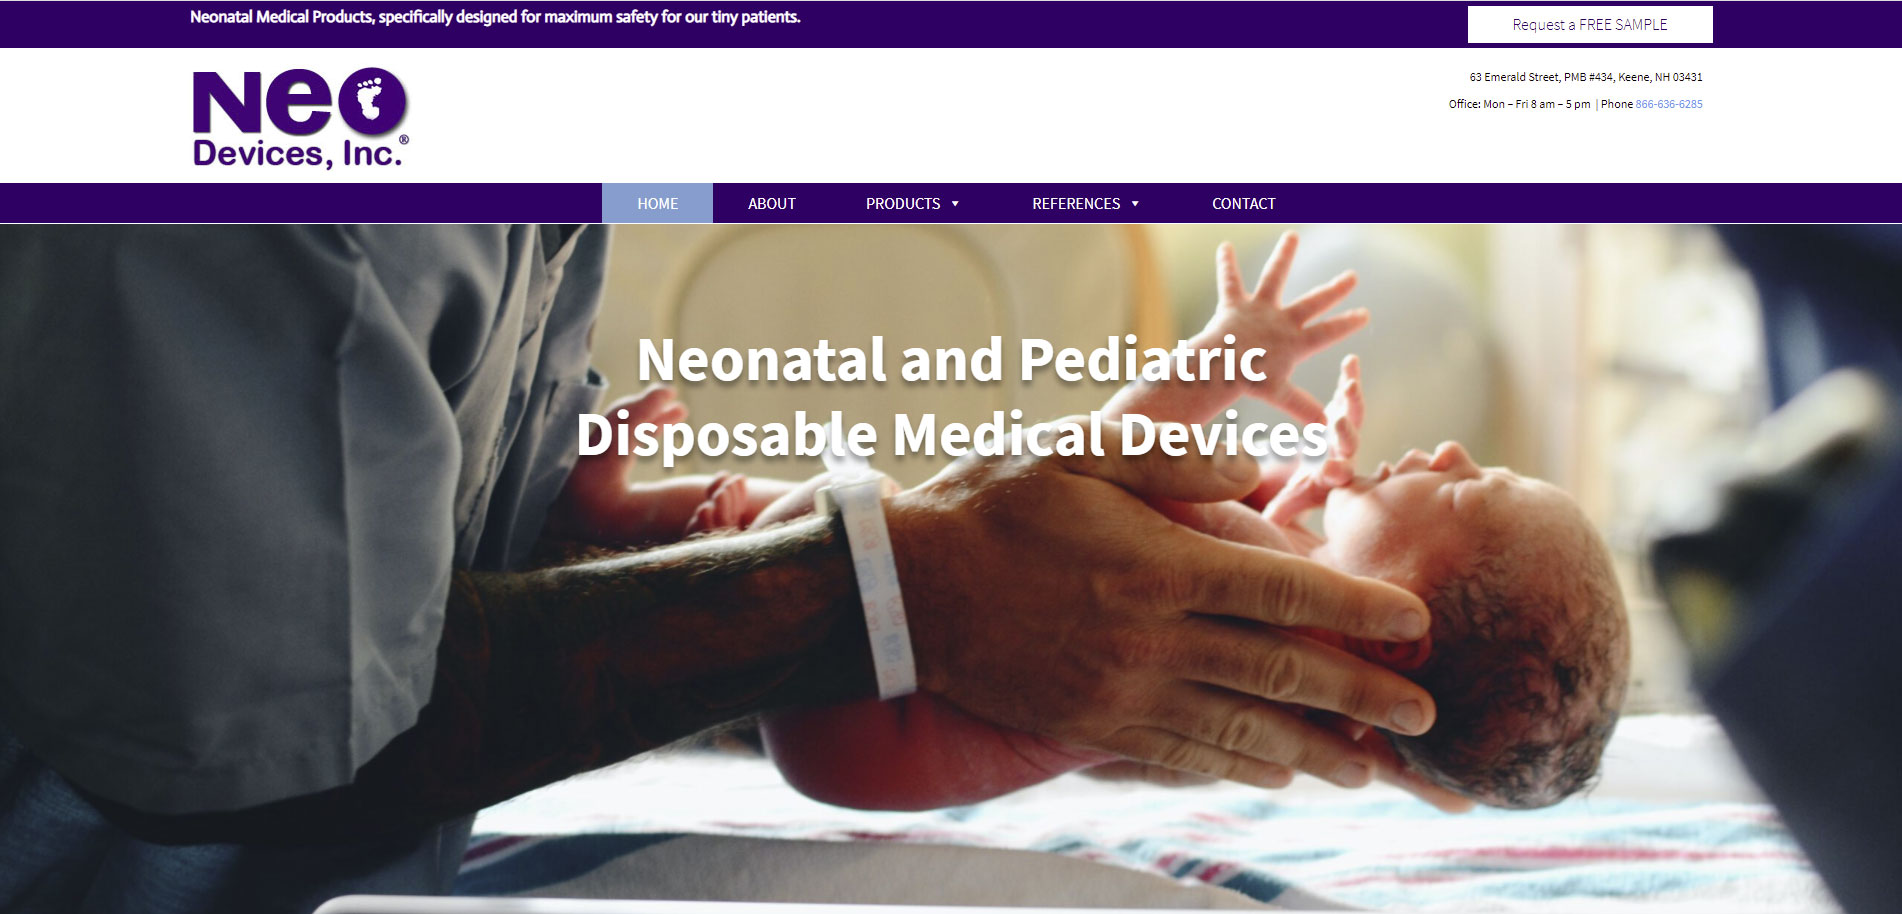Click the office hours Mon – Fri text
1902x914 pixels.
tap(1519, 104)
